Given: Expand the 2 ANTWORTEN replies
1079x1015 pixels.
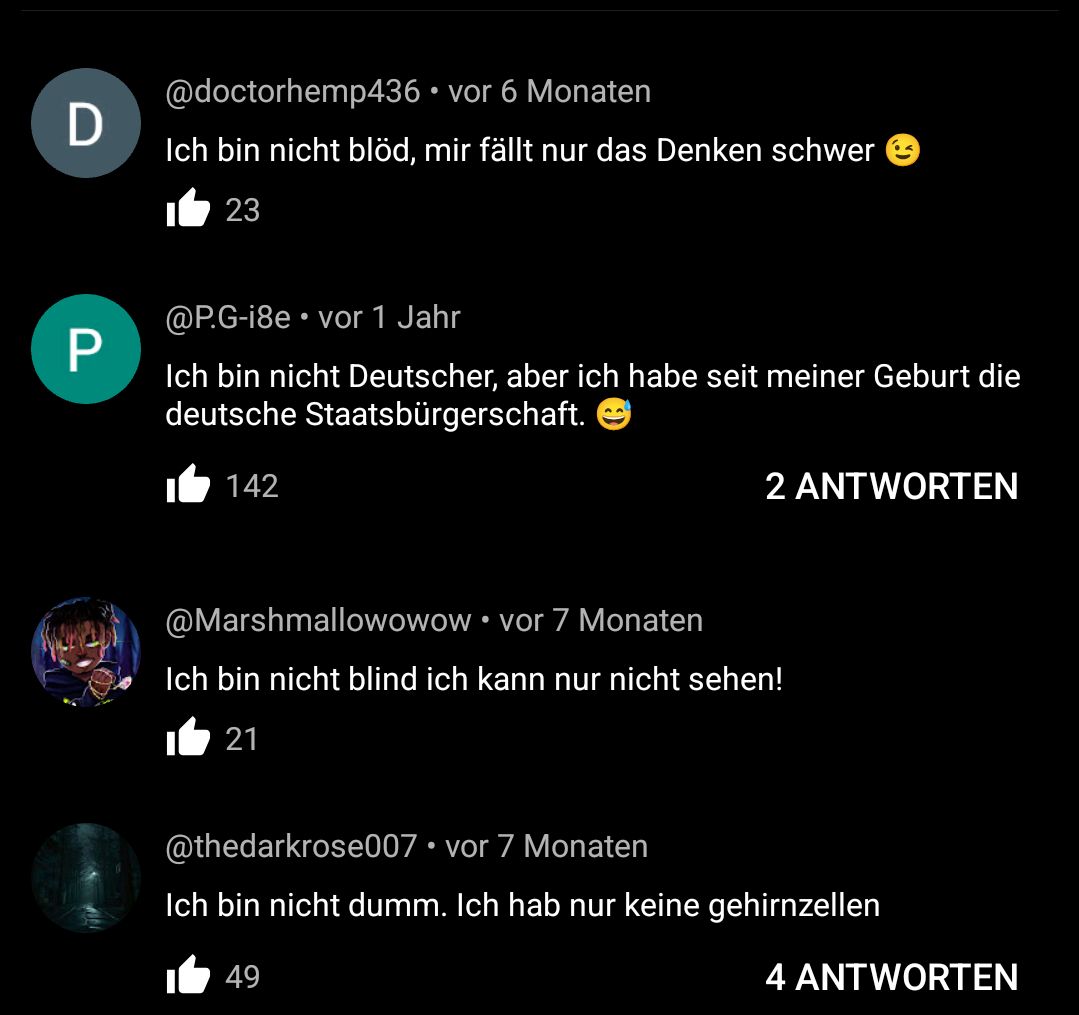Looking at the screenshot, I should click(x=891, y=487).
